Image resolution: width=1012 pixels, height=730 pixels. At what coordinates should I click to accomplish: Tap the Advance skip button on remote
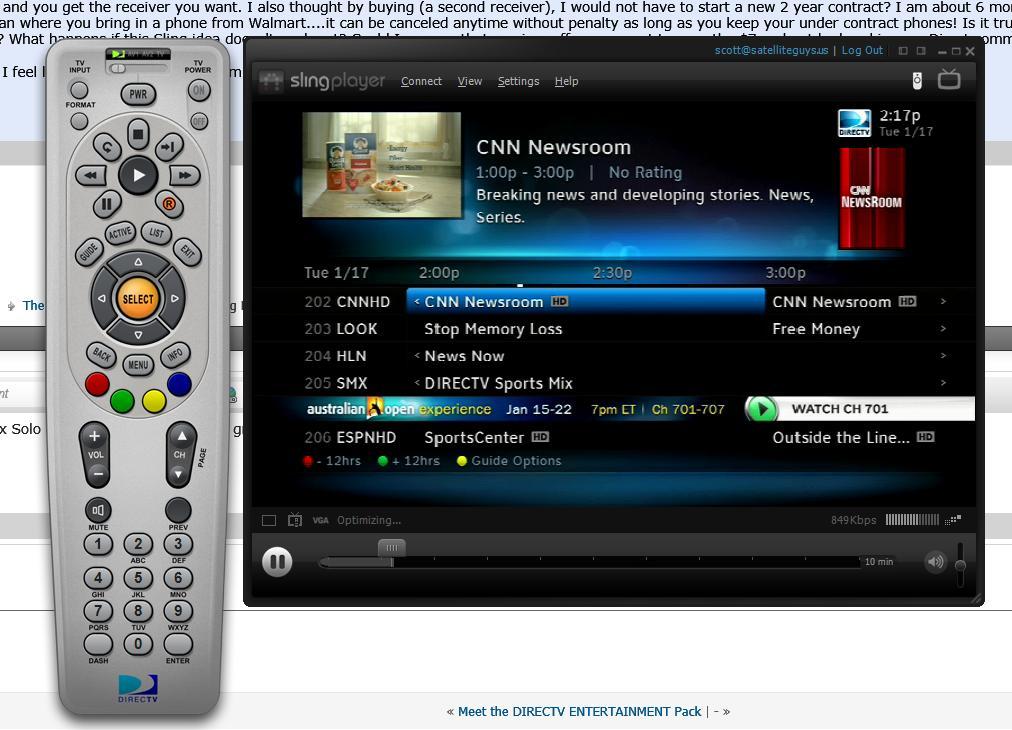pos(169,147)
